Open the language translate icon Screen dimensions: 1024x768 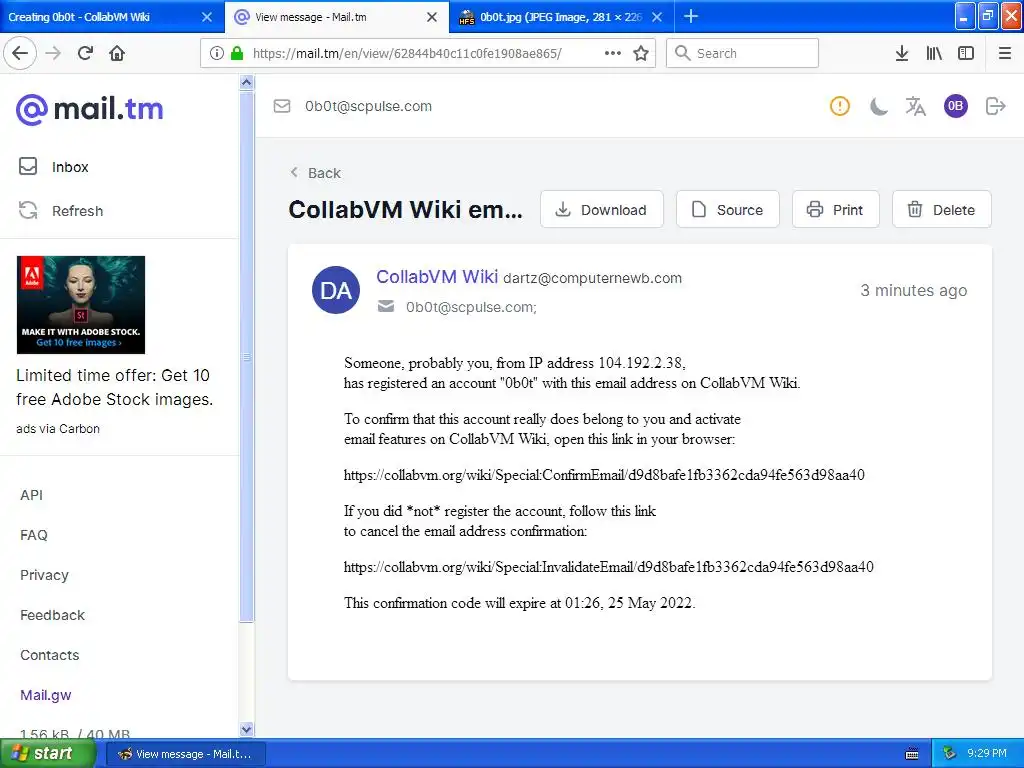[916, 106]
